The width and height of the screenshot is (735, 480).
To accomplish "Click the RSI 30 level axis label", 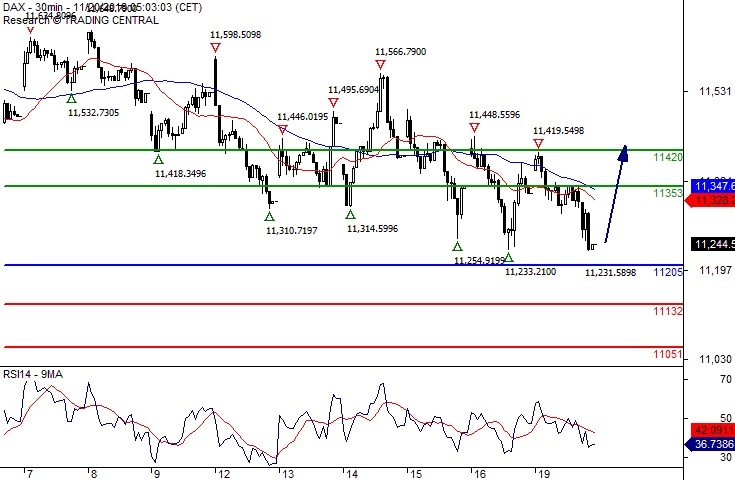I will pyautogui.click(x=726, y=457).
